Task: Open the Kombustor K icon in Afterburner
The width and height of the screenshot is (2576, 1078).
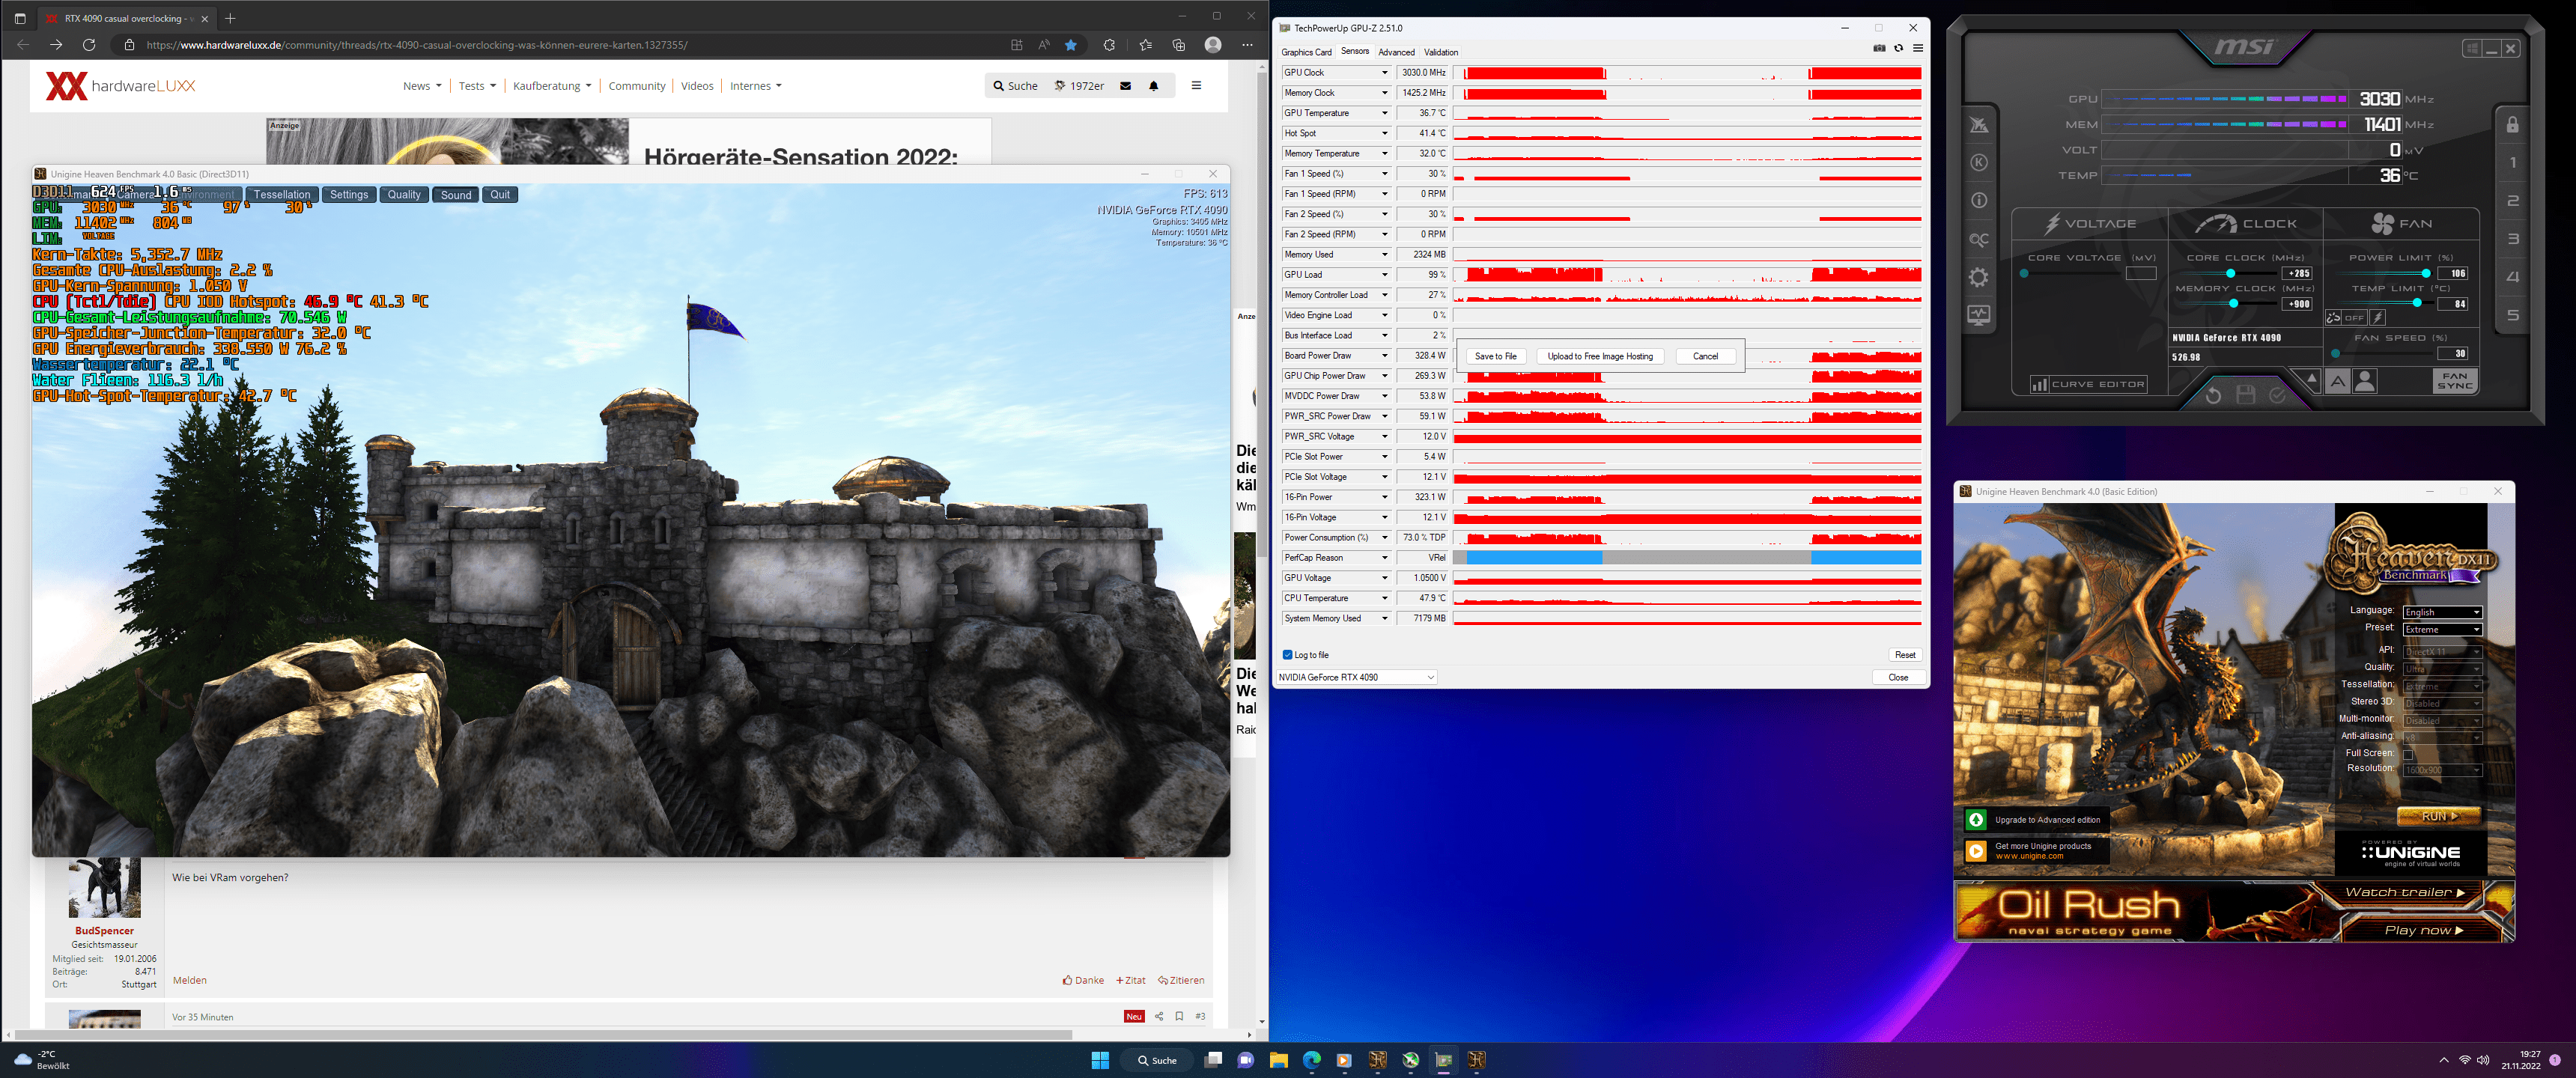Action: pos(1978,163)
